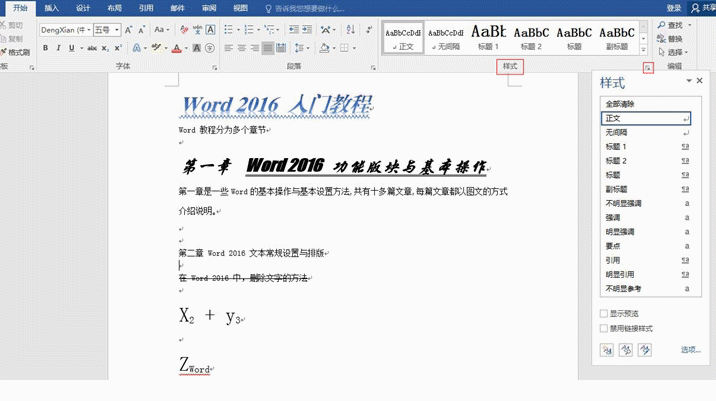Apply distributed alignment
716x401 pixels.
[281, 48]
